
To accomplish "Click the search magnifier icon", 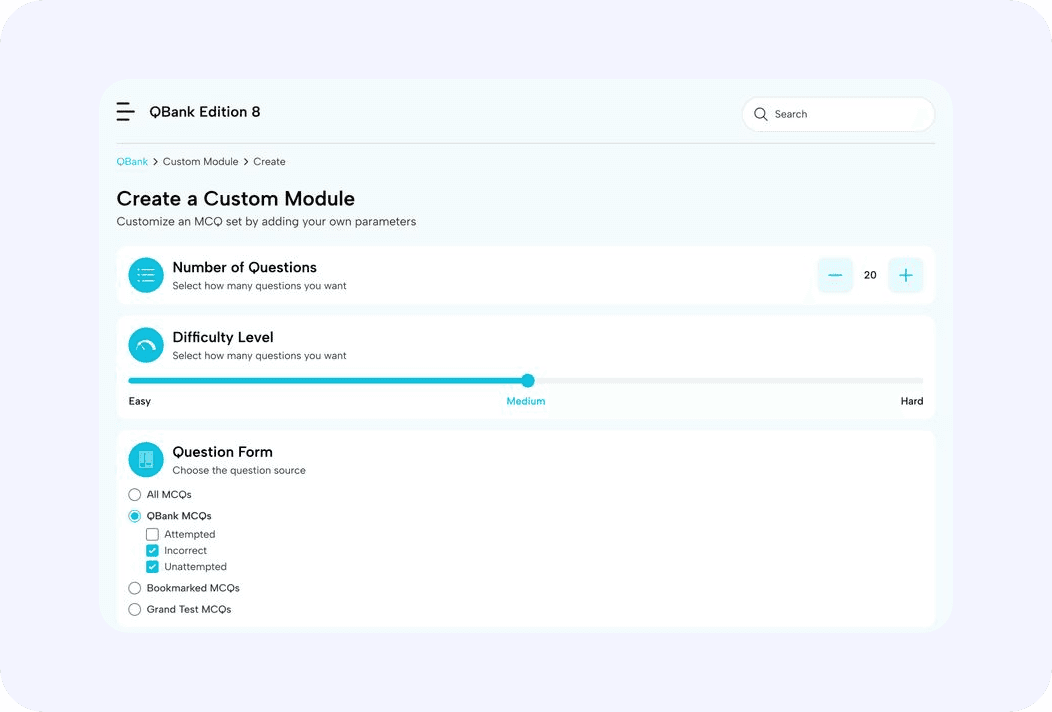I will (x=760, y=114).
